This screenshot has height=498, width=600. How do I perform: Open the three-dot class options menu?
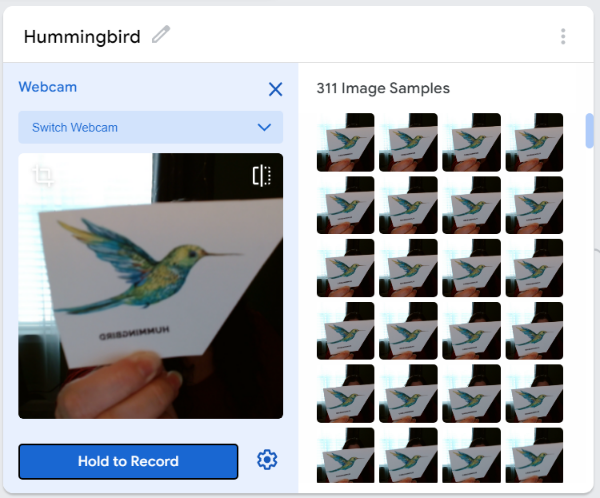coord(563,36)
